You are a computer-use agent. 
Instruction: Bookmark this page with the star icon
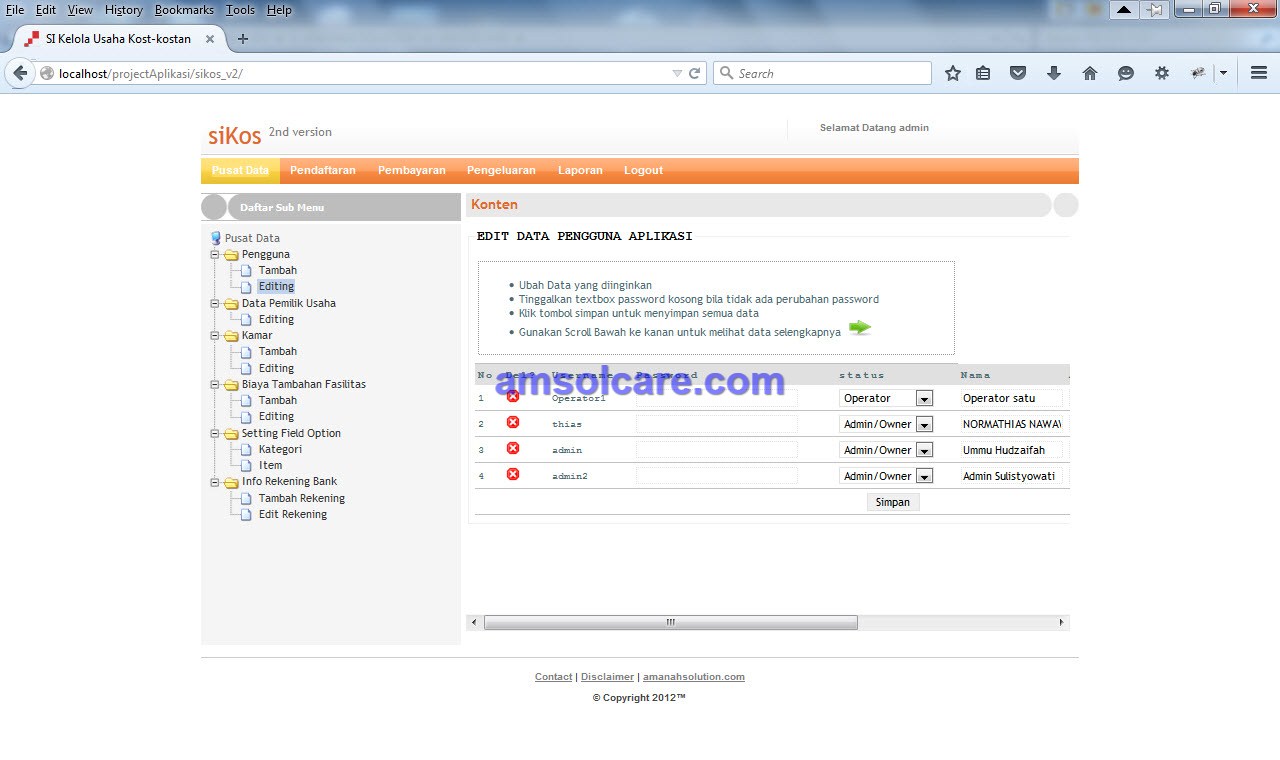point(953,73)
